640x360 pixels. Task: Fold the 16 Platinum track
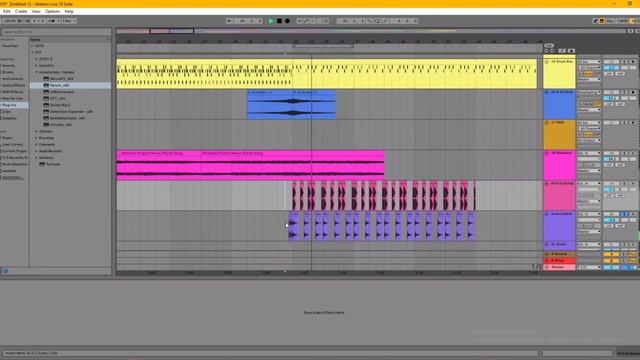(547, 153)
